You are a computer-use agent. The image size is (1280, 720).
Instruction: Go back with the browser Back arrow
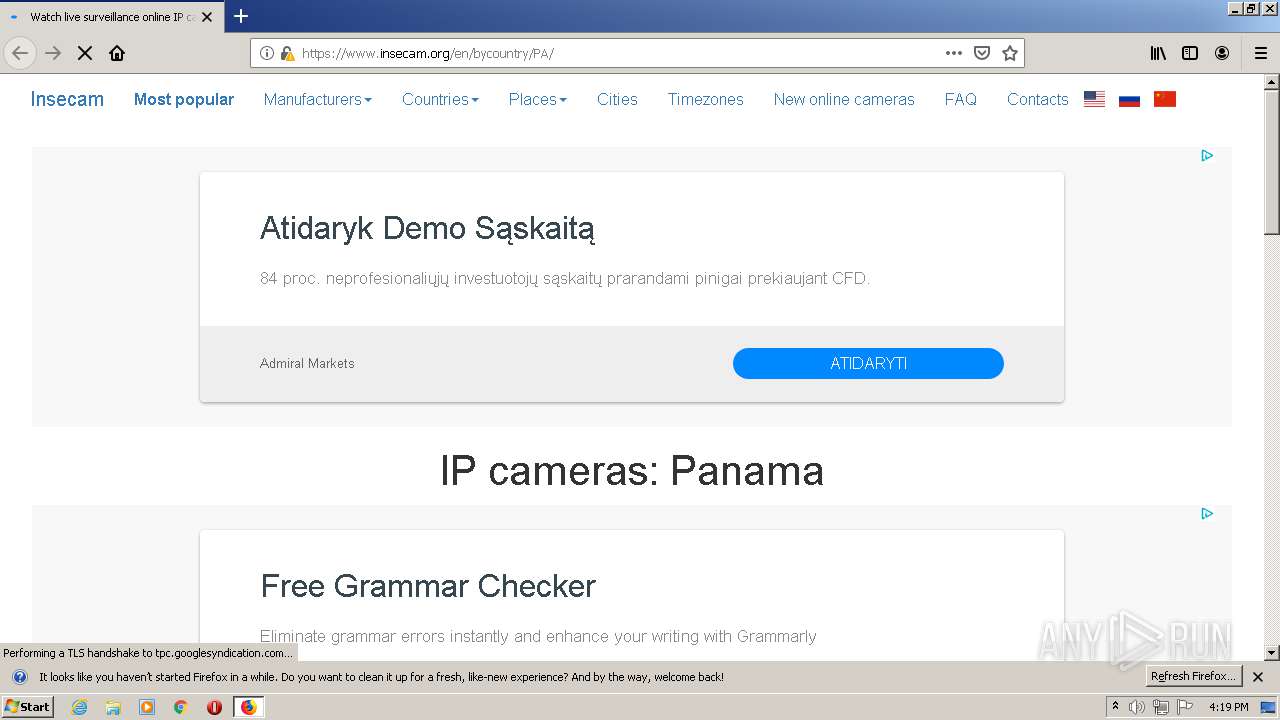(20, 53)
